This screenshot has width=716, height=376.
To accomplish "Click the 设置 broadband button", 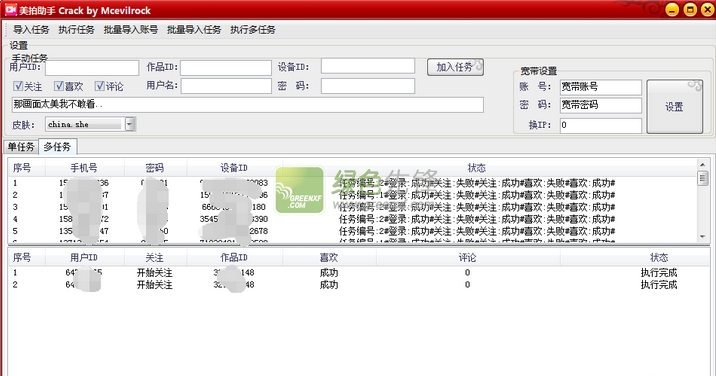I will click(674, 107).
